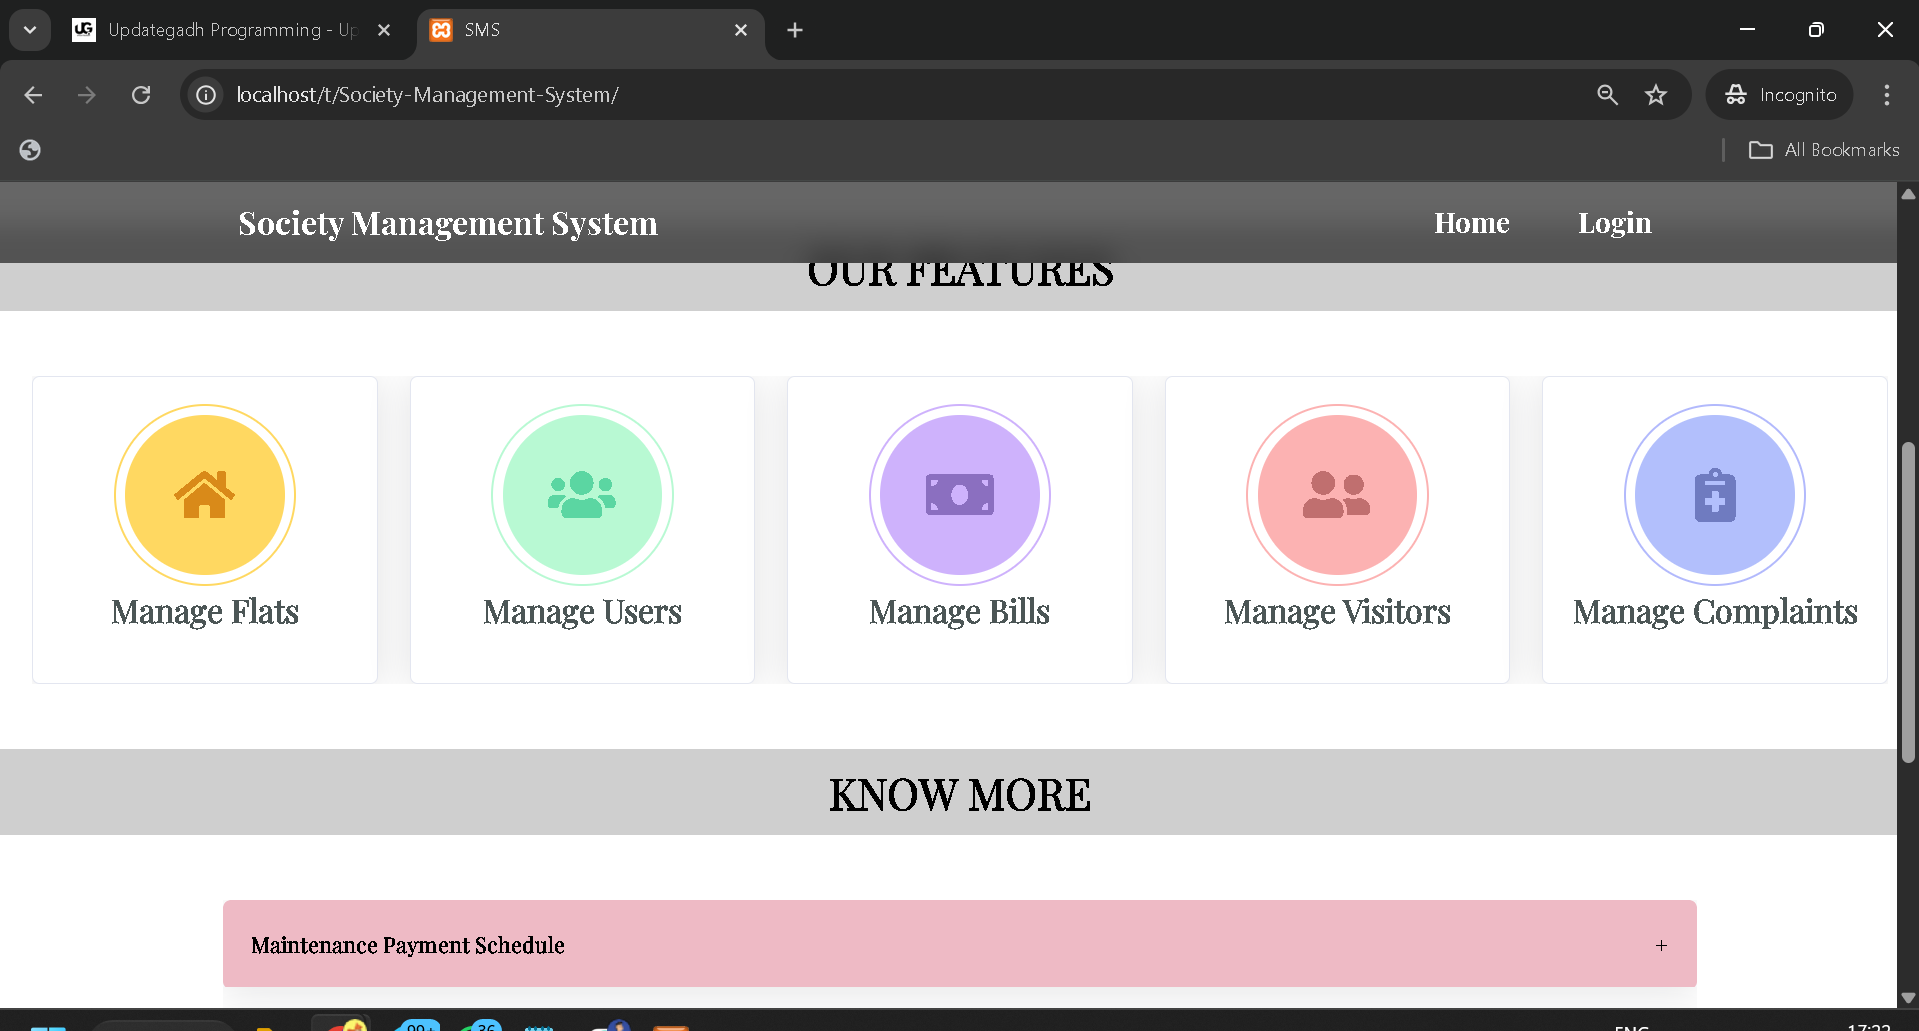The width and height of the screenshot is (1919, 1031).
Task: Open the tab search dropdown arrow
Action: pos(30,30)
